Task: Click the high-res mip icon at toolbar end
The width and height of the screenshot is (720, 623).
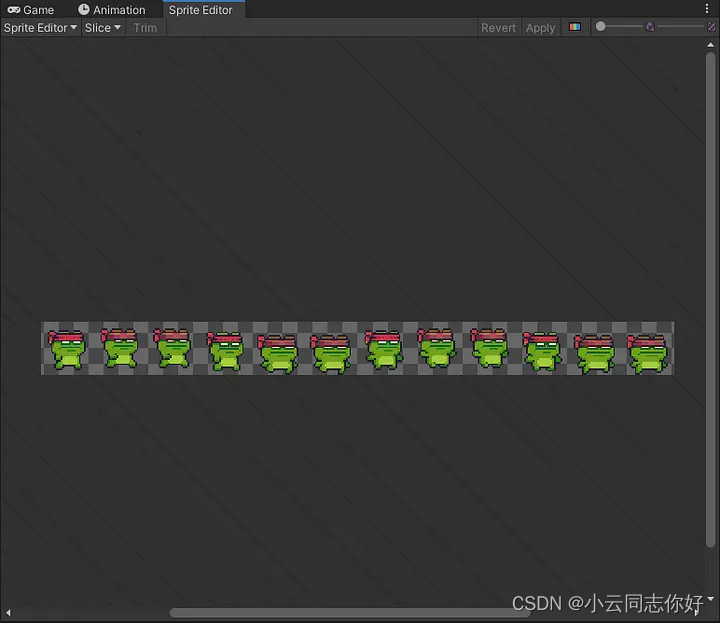Action: [x=712, y=27]
